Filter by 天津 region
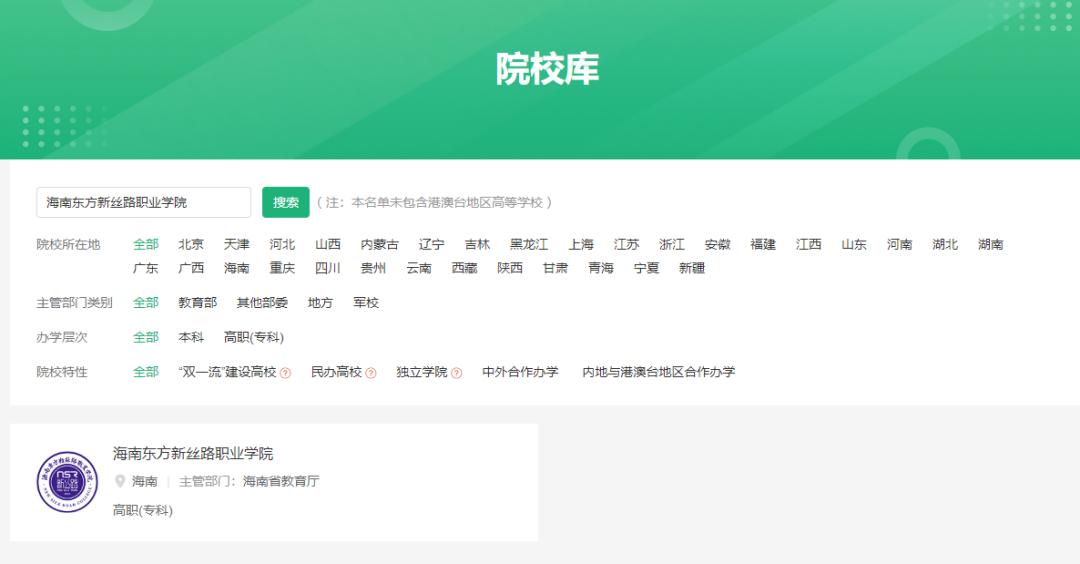 tap(236, 244)
